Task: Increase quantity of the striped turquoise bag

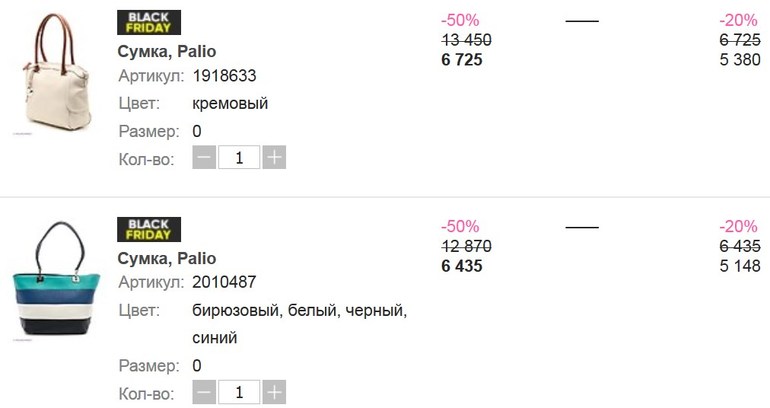Action: click(x=275, y=392)
